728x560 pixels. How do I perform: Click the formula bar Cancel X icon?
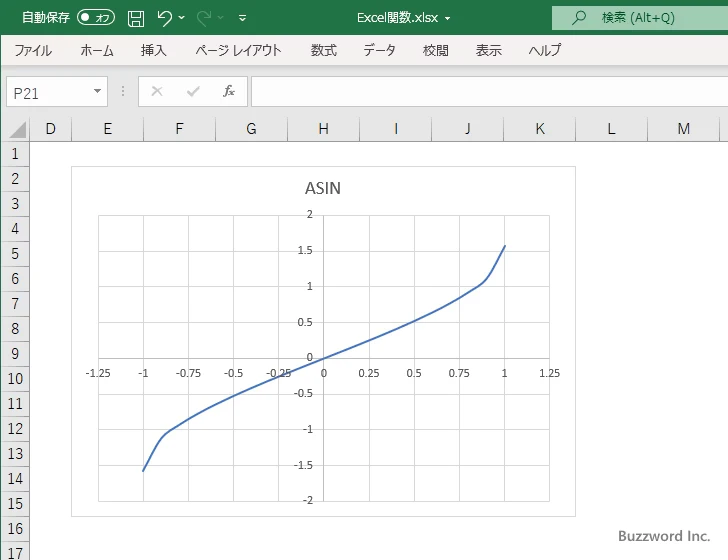tap(157, 91)
